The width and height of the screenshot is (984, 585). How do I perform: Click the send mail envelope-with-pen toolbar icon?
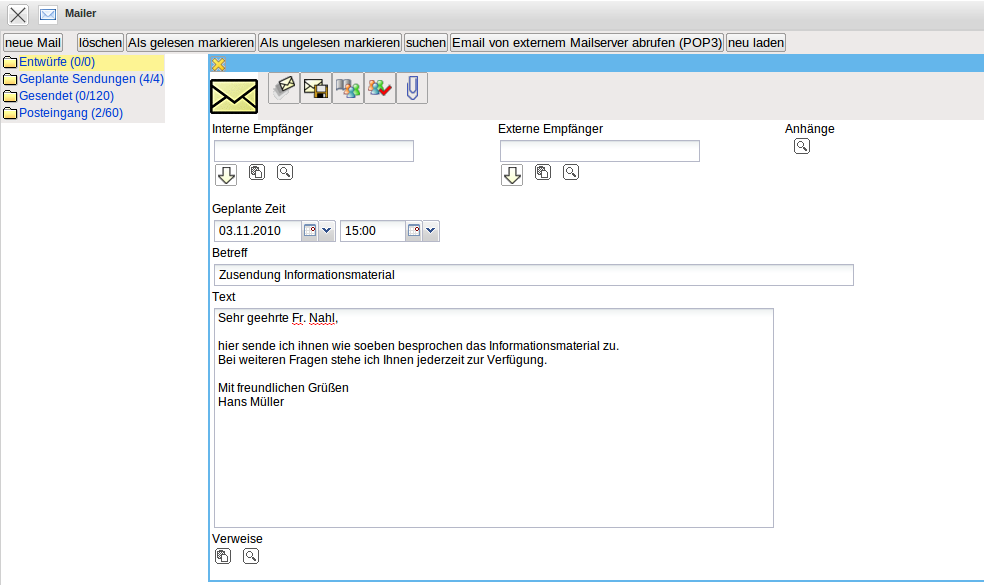(x=284, y=88)
